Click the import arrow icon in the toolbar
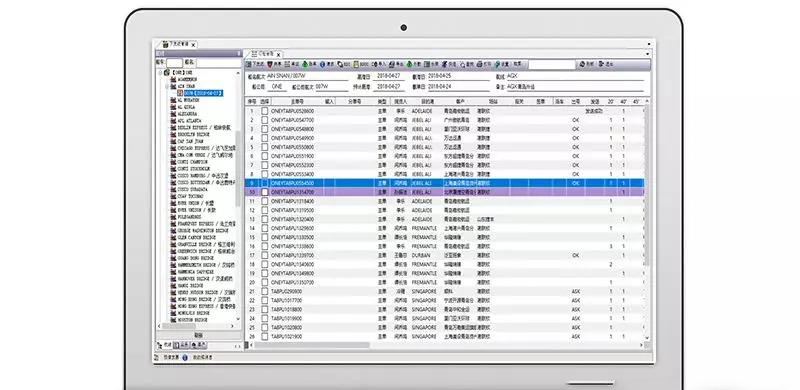 [x=374, y=64]
